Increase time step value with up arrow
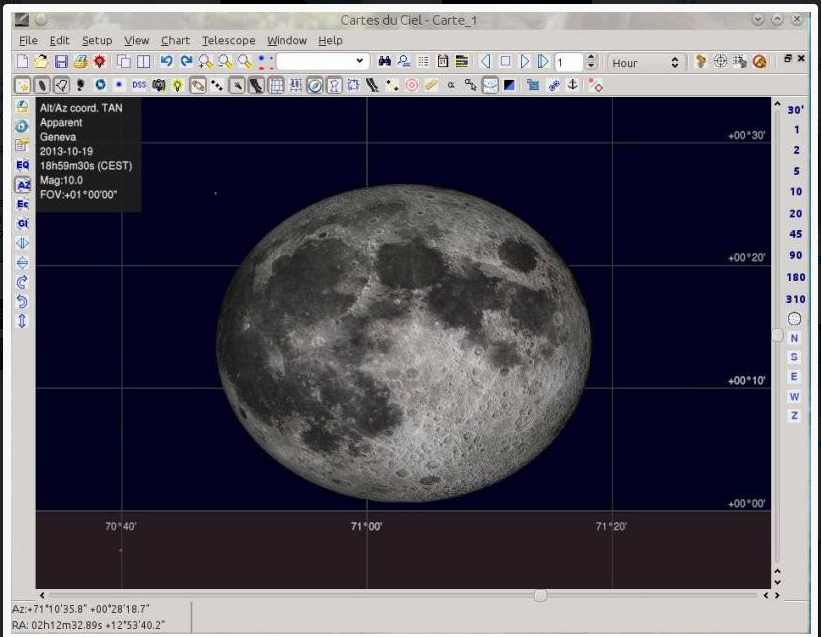 (591, 58)
